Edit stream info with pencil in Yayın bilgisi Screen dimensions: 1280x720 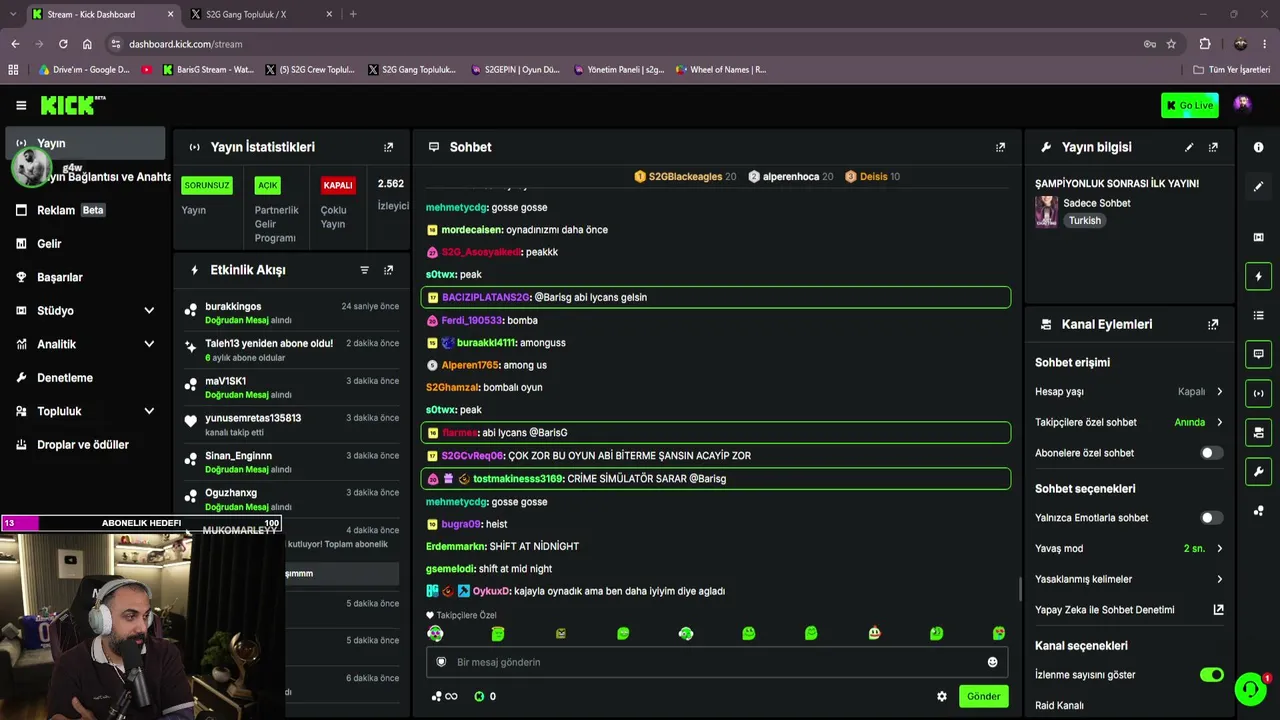1189,147
